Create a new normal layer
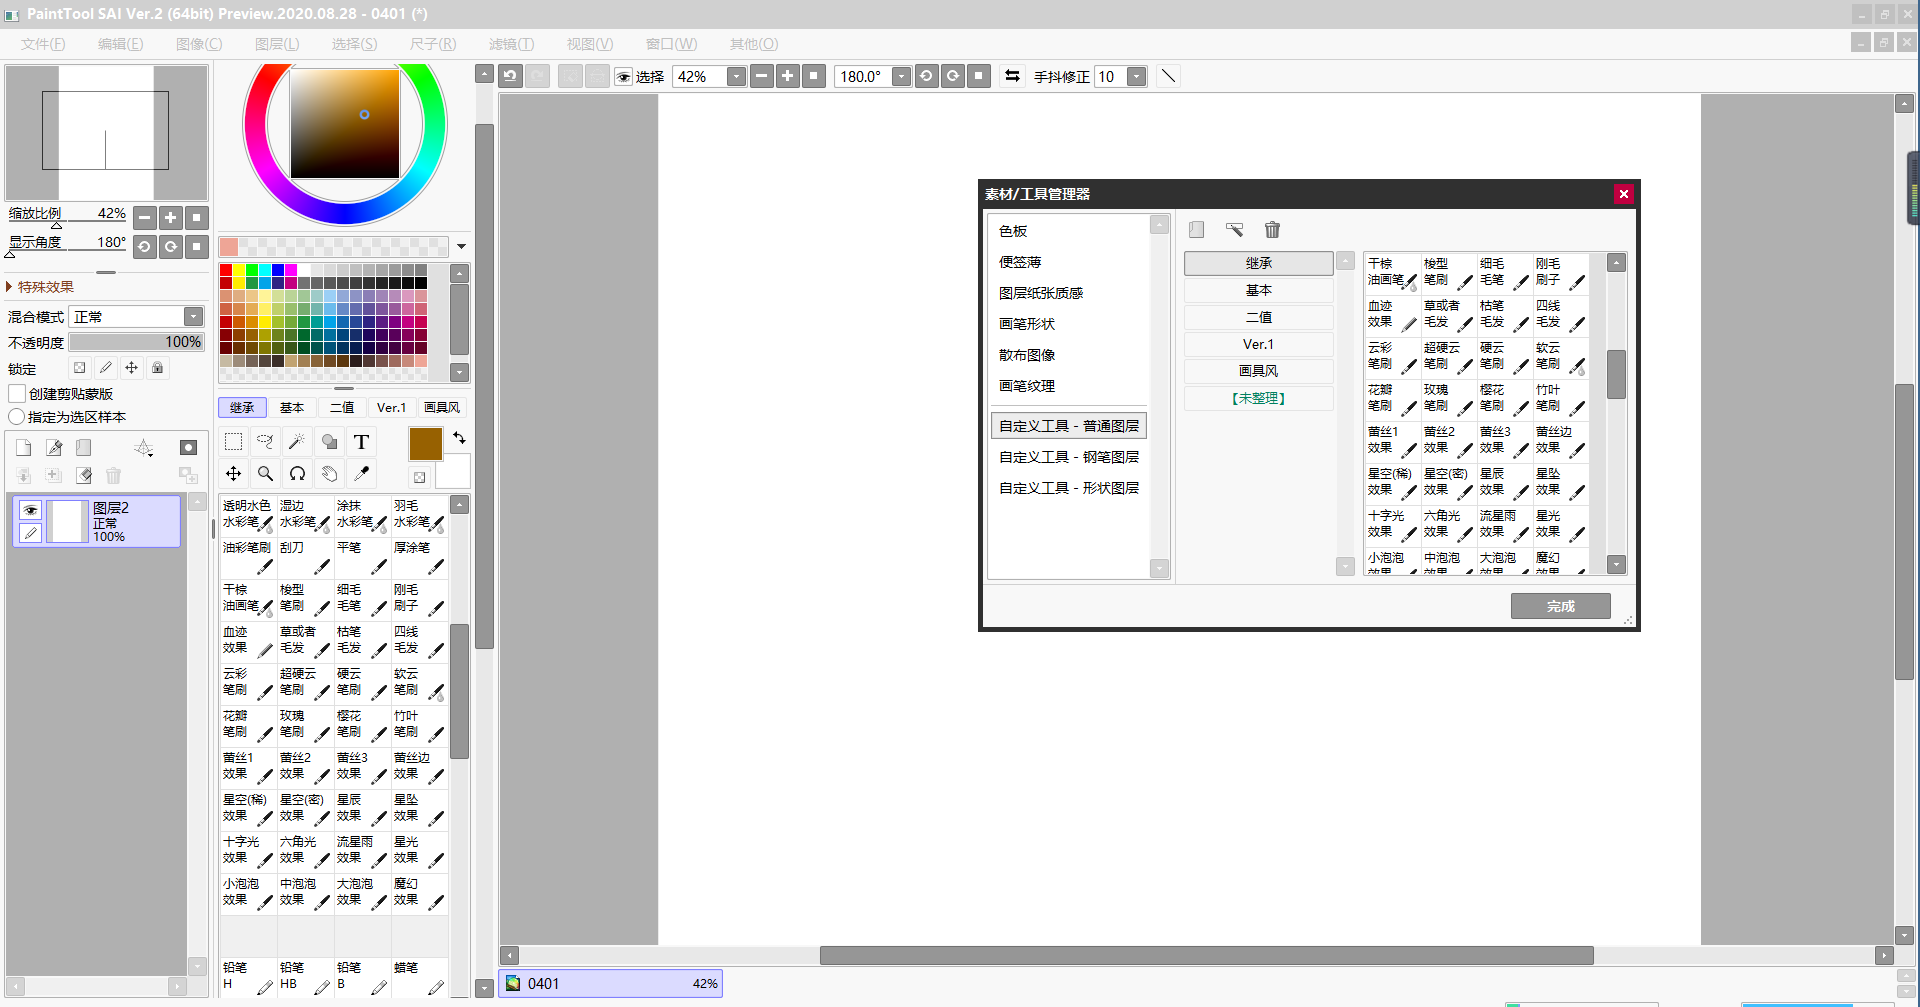The width and height of the screenshot is (1920, 1007). 24,447
